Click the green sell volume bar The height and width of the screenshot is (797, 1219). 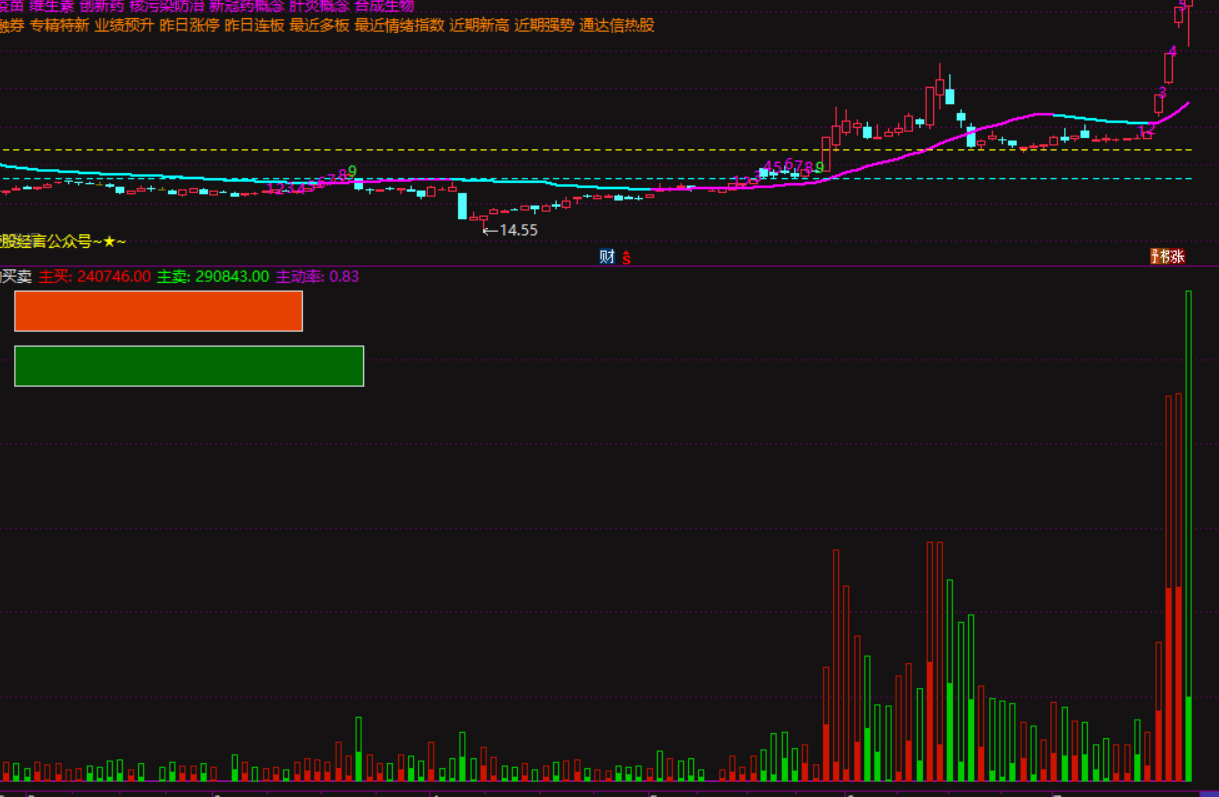[189, 366]
